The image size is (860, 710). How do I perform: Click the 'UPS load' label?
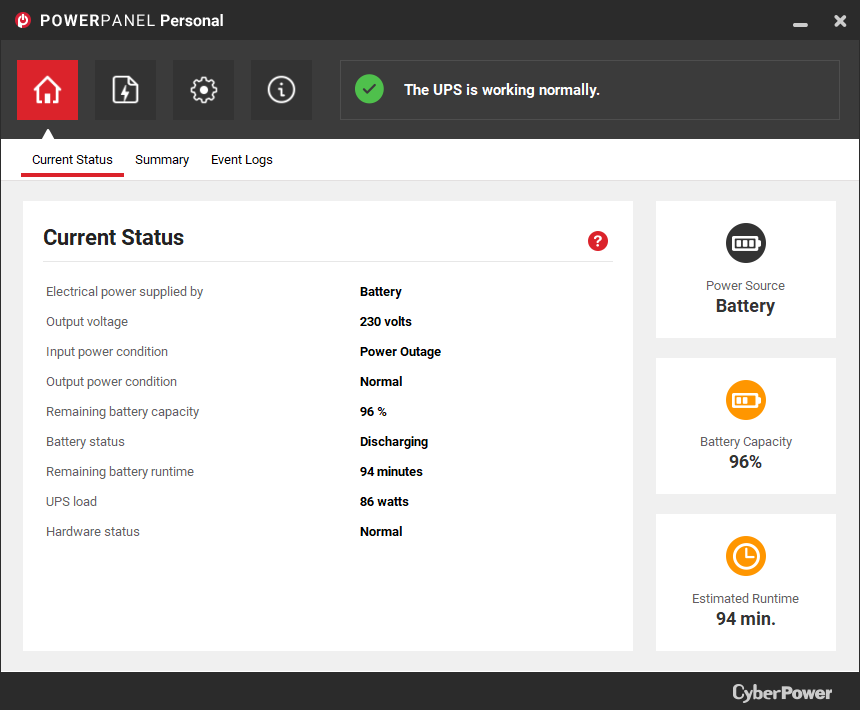[x=71, y=502]
